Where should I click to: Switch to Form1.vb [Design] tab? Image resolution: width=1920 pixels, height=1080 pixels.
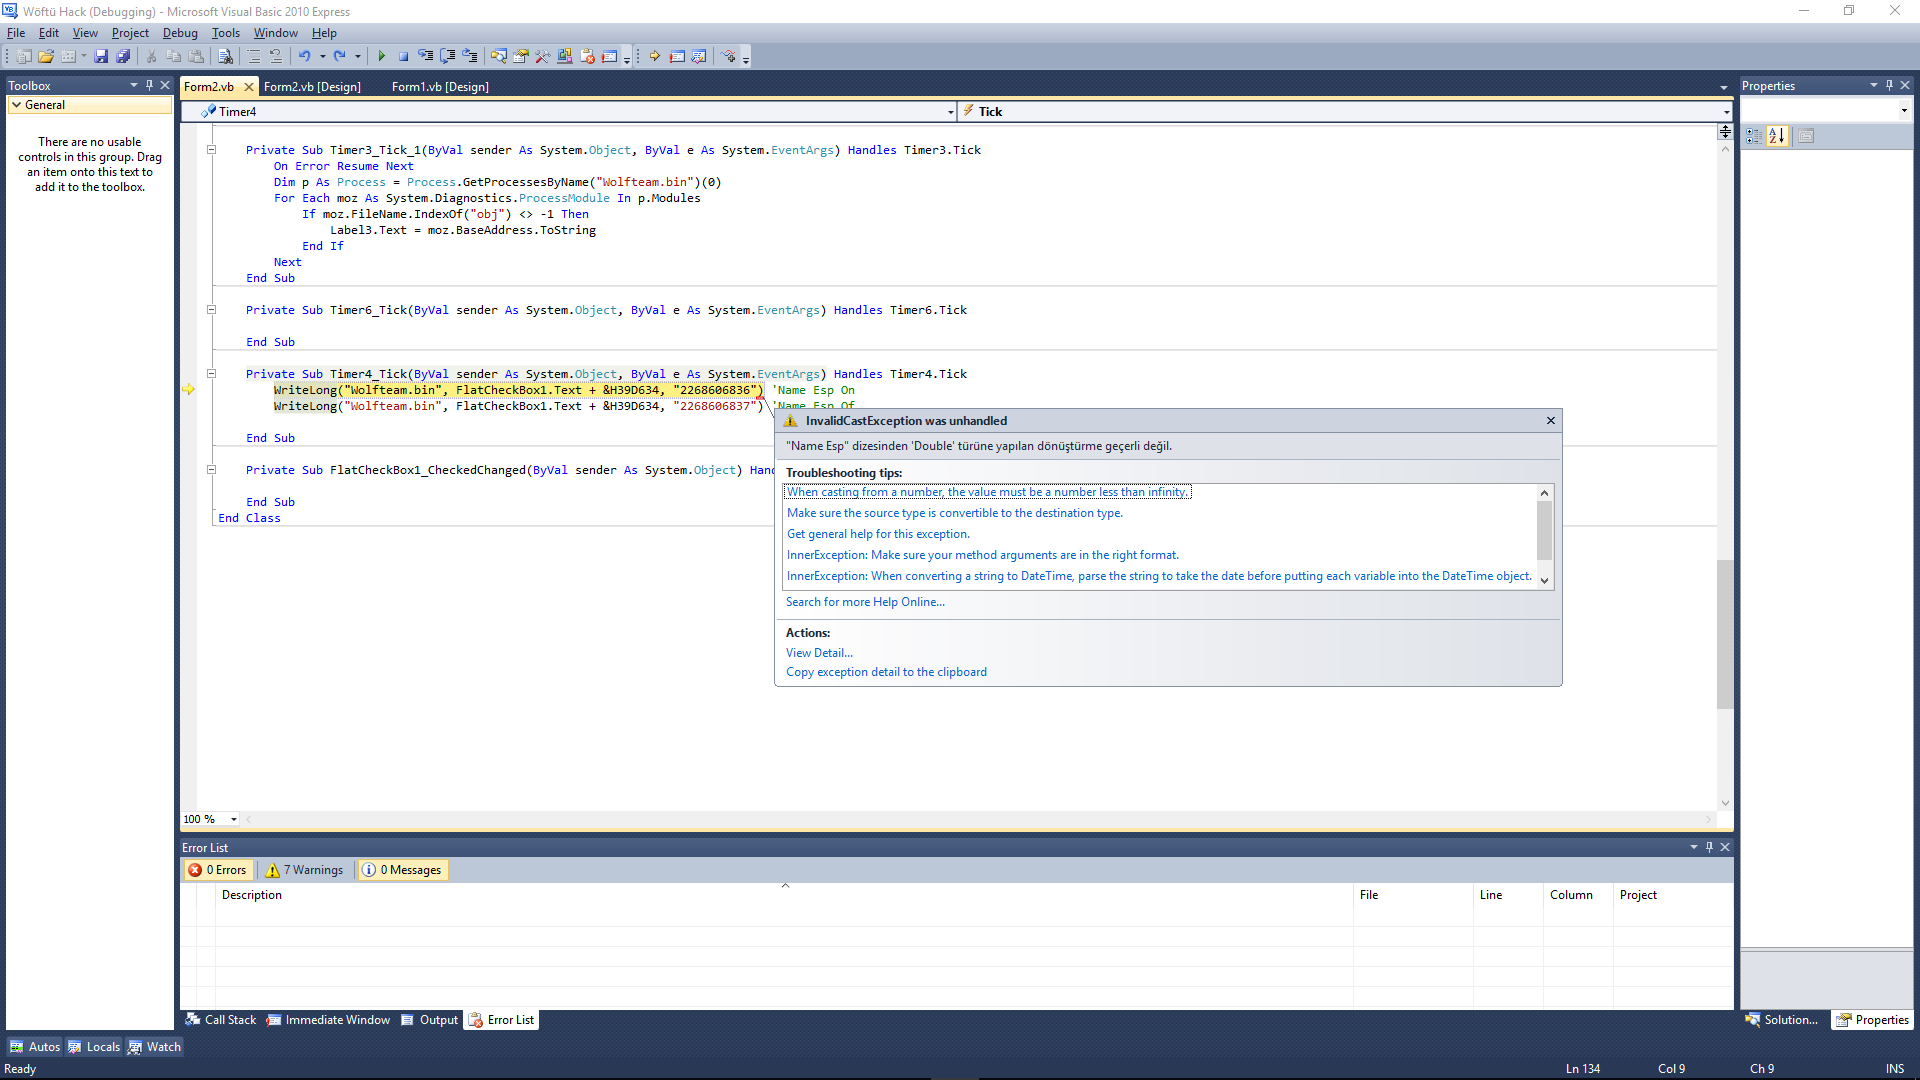(x=440, y=87)
